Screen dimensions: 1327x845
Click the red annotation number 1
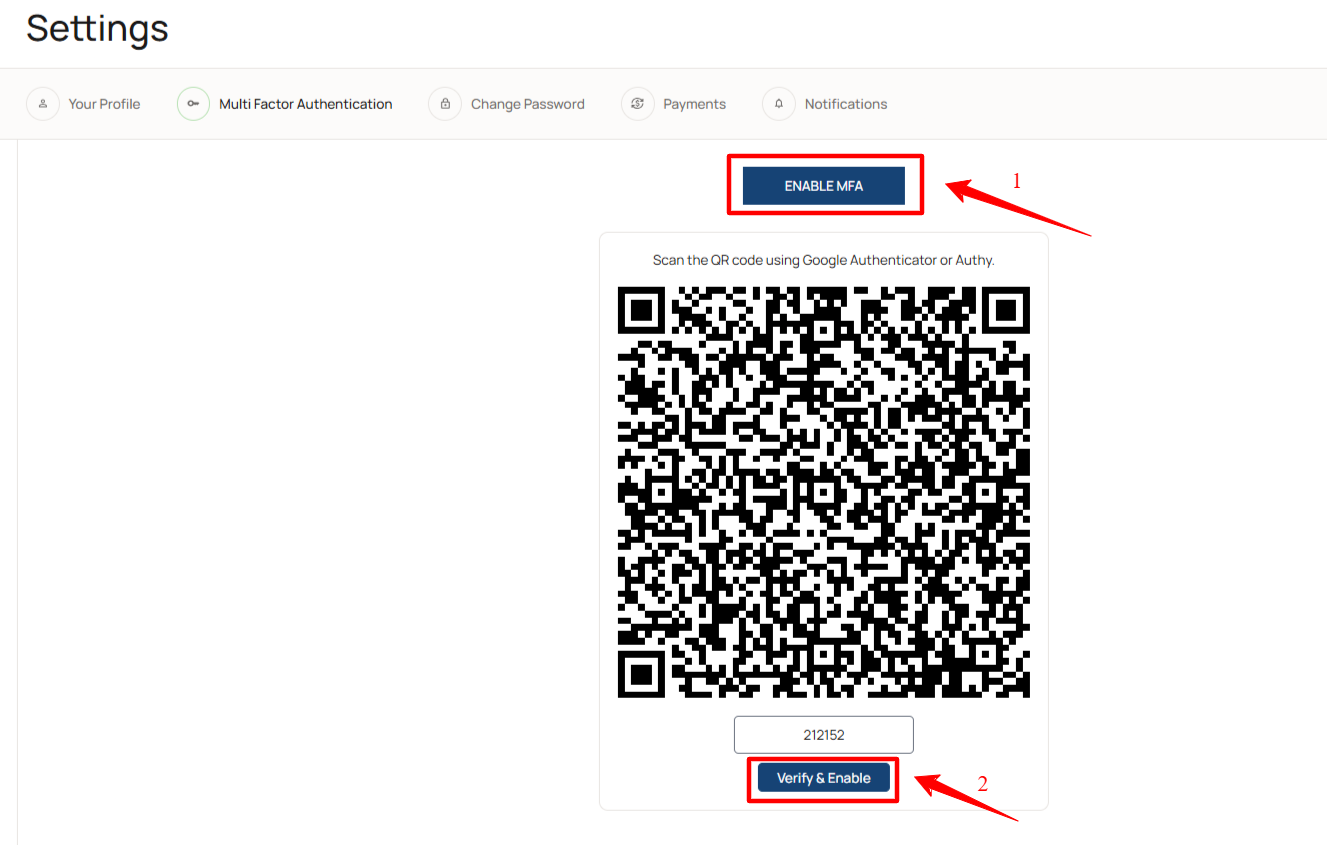(1017, 181)
